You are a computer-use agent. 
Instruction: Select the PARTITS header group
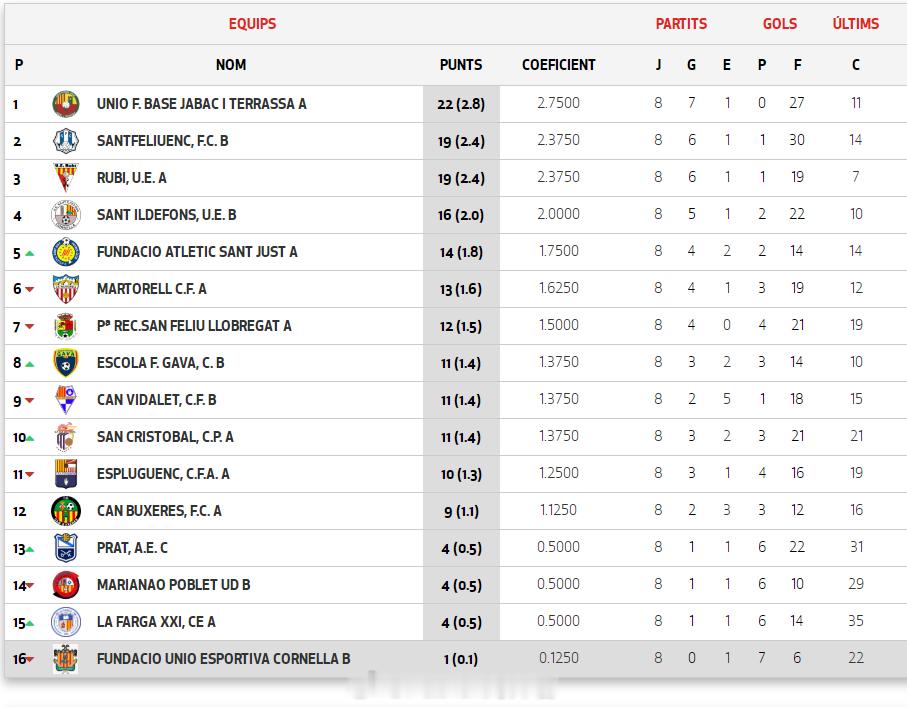[681, 24]
